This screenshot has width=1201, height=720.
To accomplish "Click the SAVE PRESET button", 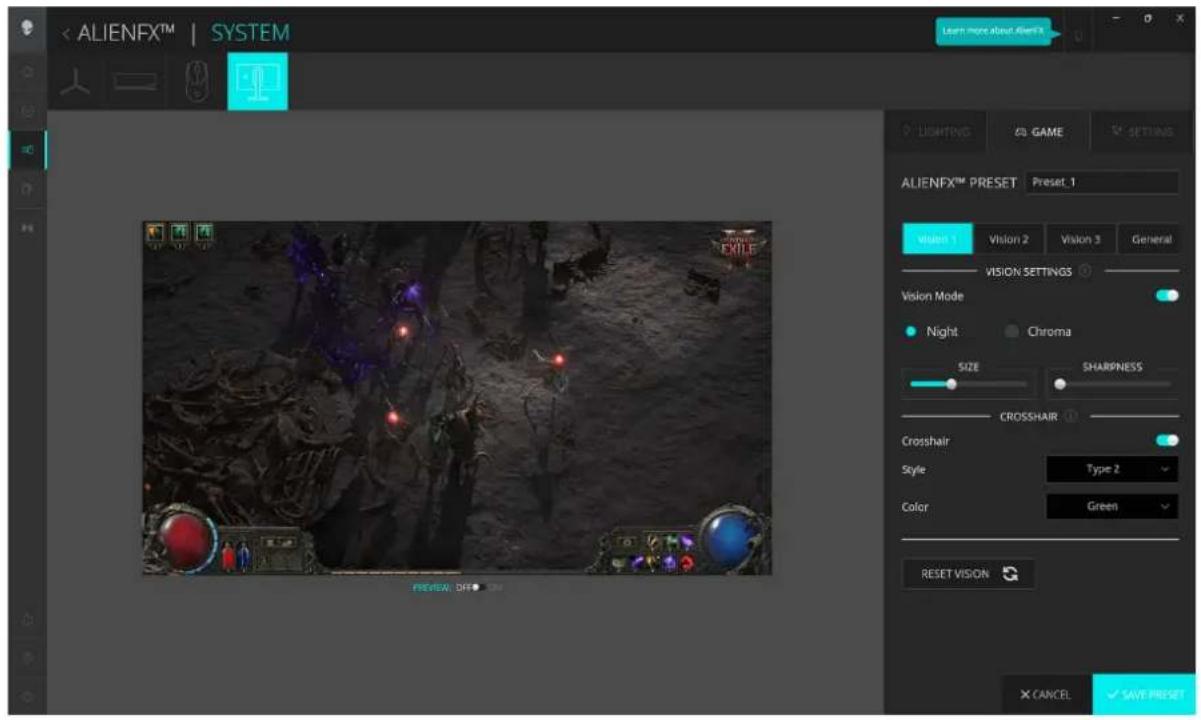I will 1143,694.
